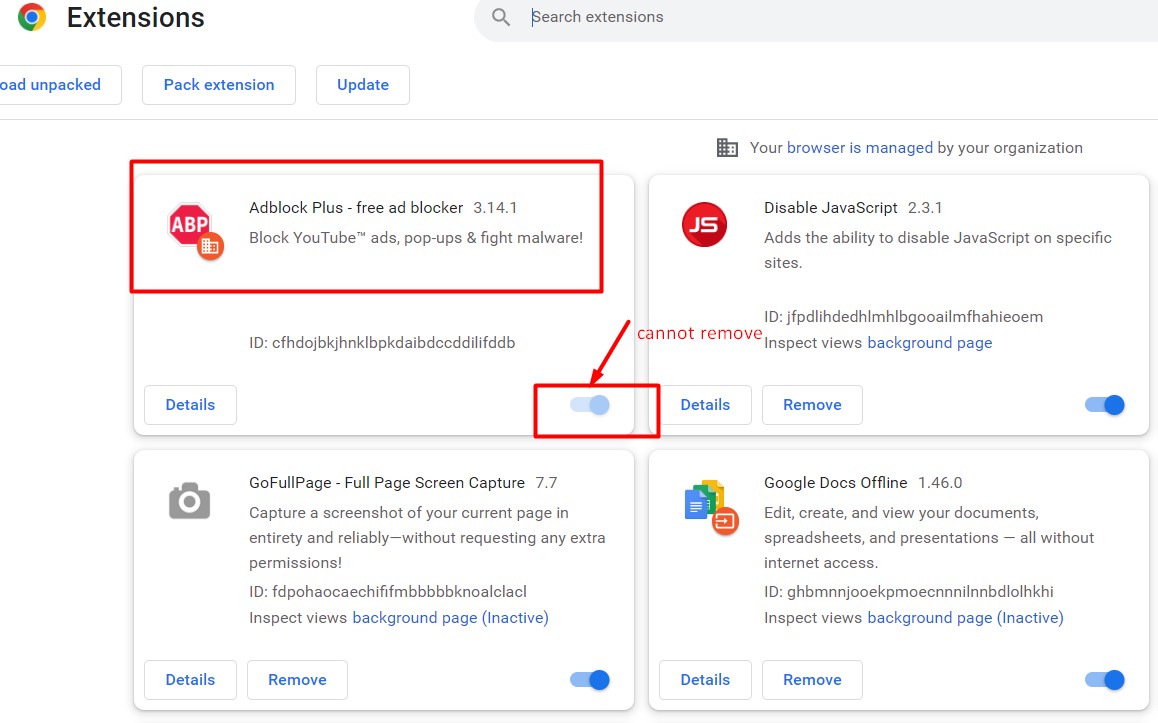
Task: Remove the Google Docs Offline extension
Action: click(x=812, y=680)
